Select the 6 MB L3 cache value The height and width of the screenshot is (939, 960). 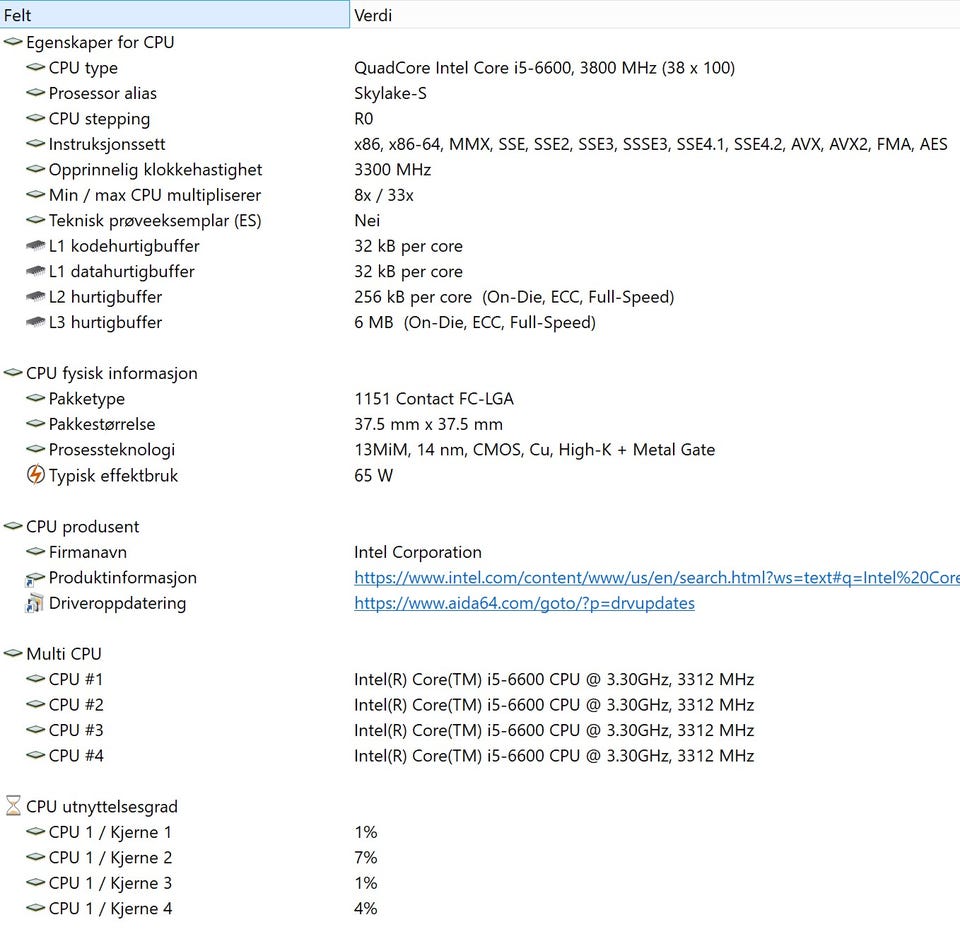tap(474, 322)
